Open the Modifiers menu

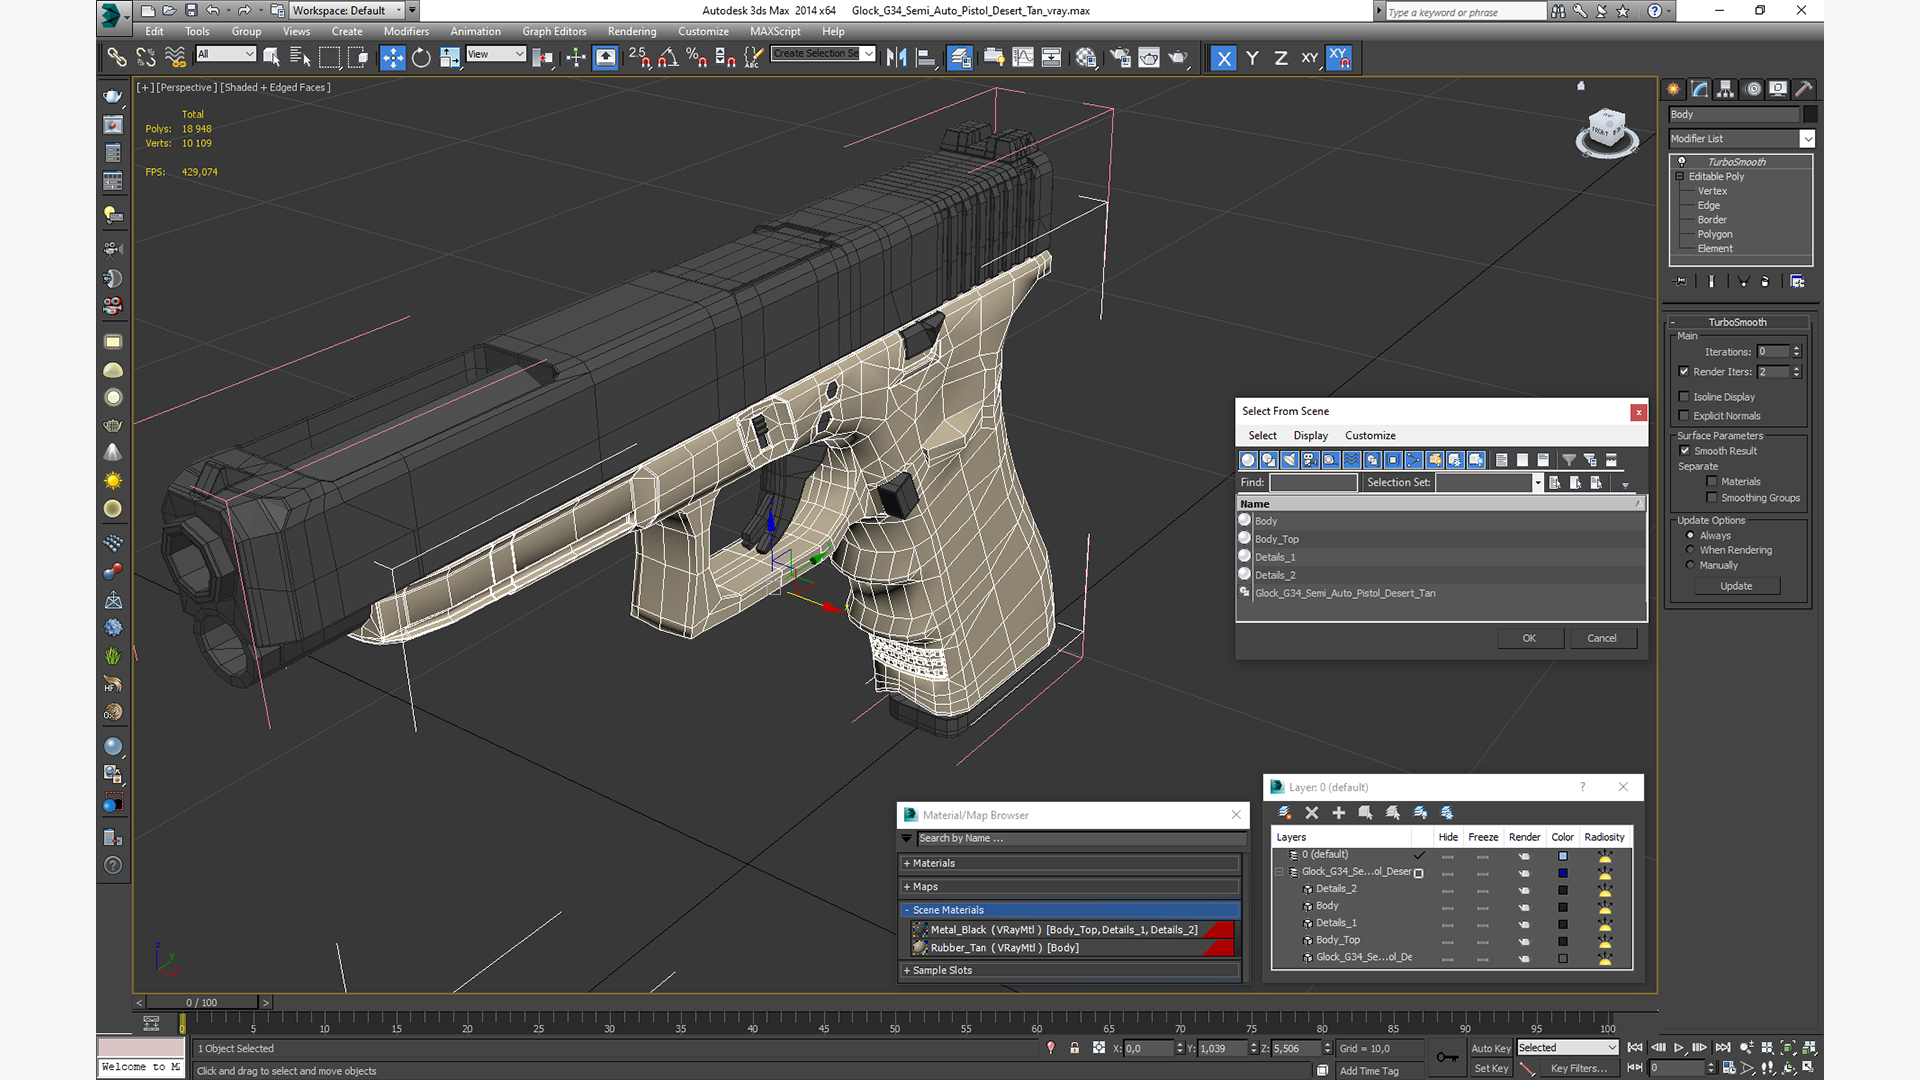406,31
